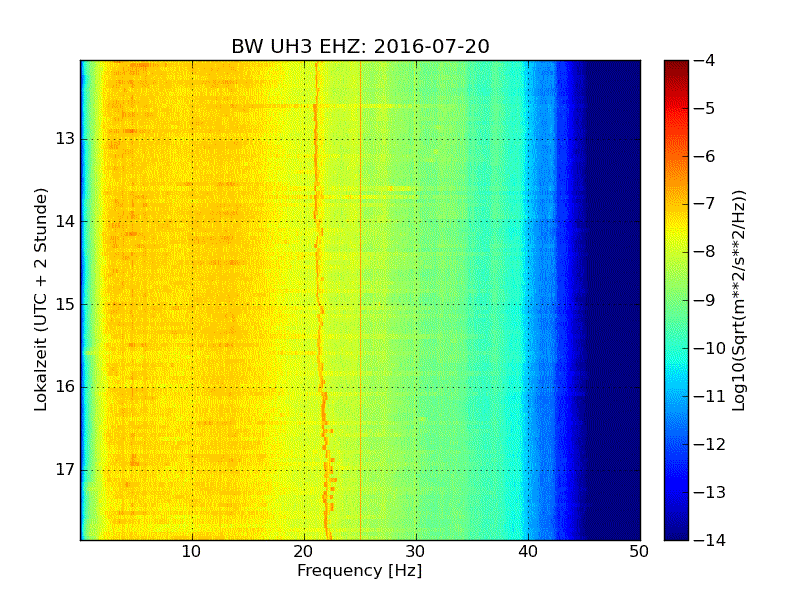Click the dark blue bottom of the colorbar
The image size is (800, 600).
coord(676,531)
